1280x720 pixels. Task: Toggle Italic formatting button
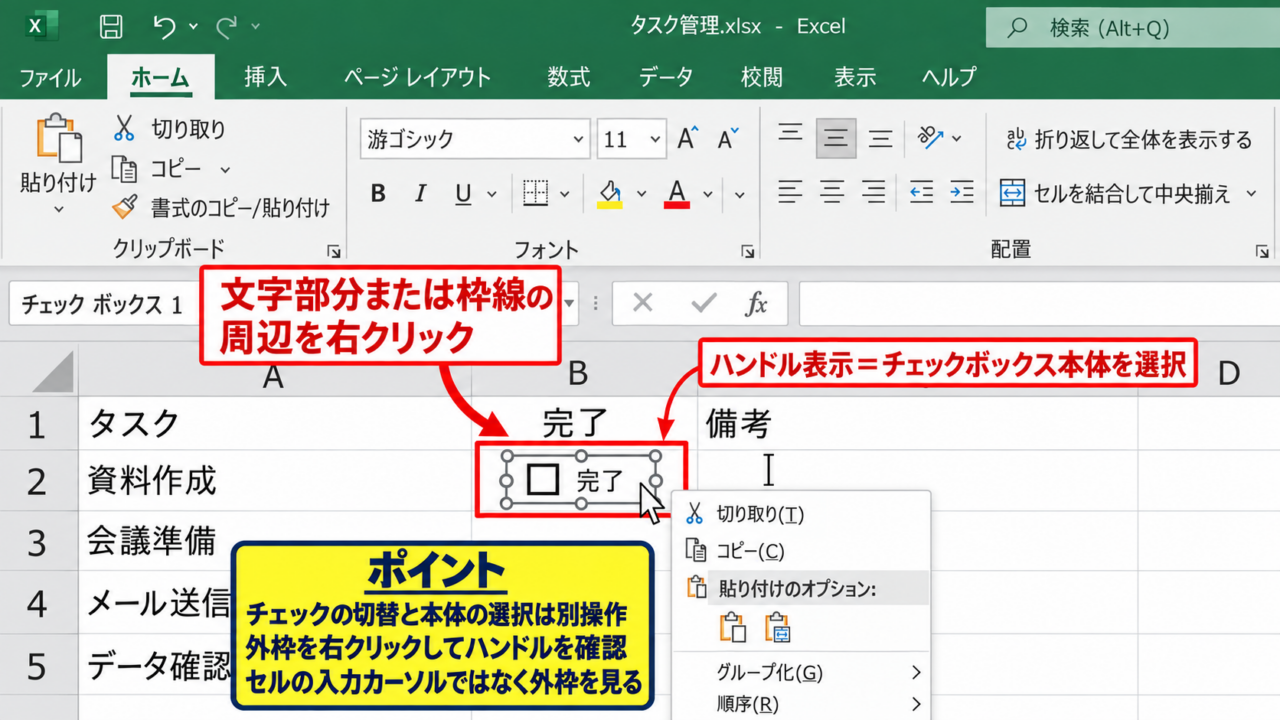tap(421, 194)
